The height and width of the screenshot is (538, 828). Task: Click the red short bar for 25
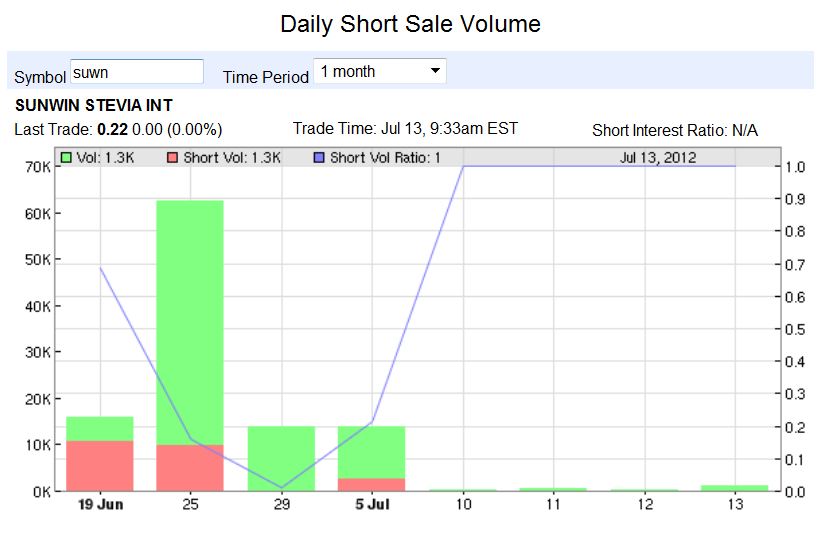tap(190, 468)
